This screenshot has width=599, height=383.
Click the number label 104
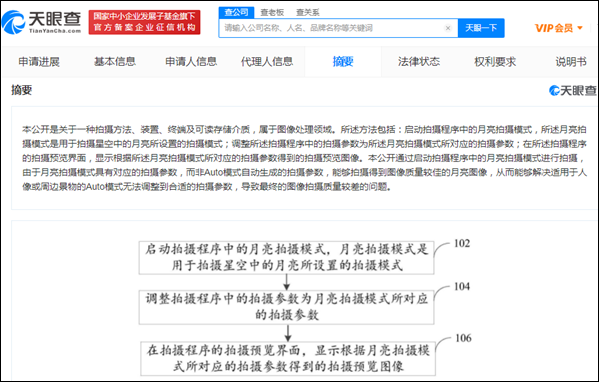(x=462, y=286)
